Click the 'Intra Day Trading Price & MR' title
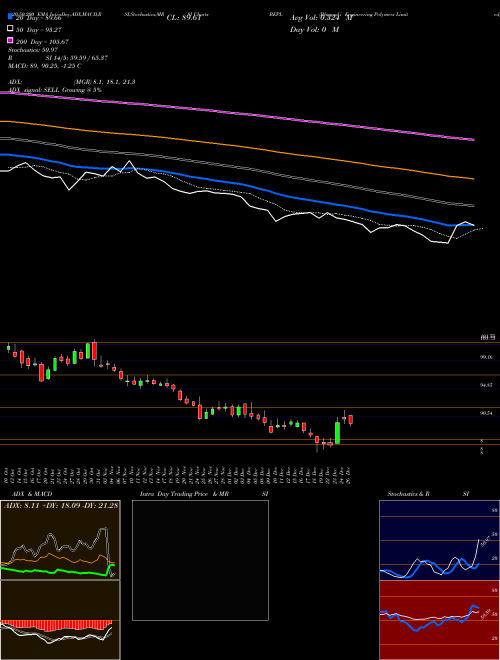 pyautogui.click(x=184, y=494)
